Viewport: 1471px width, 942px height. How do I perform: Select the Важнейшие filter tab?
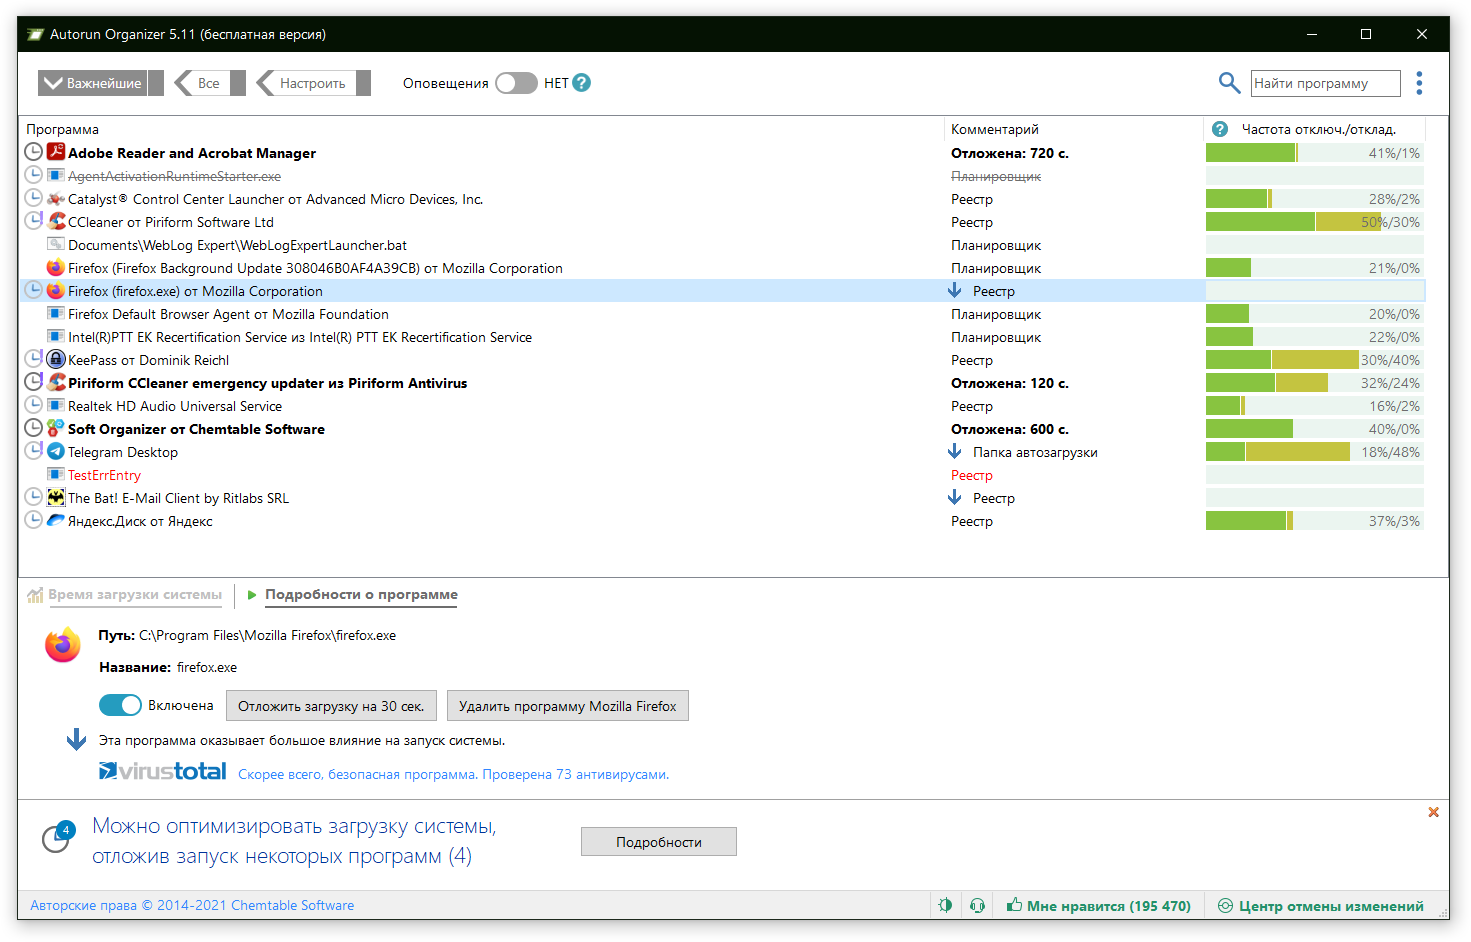pyautogui.click(x=101, y=83)
